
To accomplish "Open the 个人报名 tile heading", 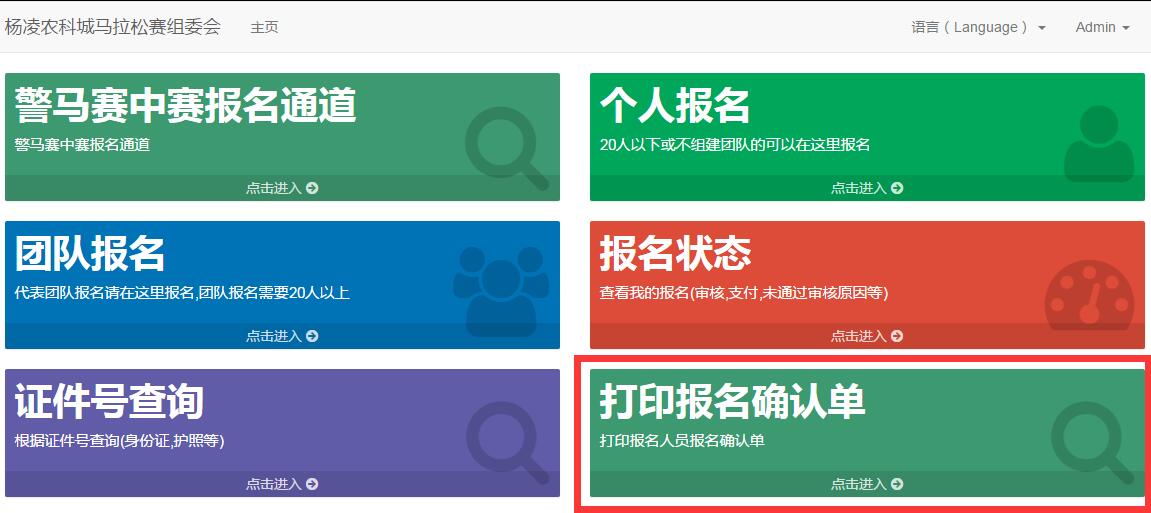I will 675,105.
